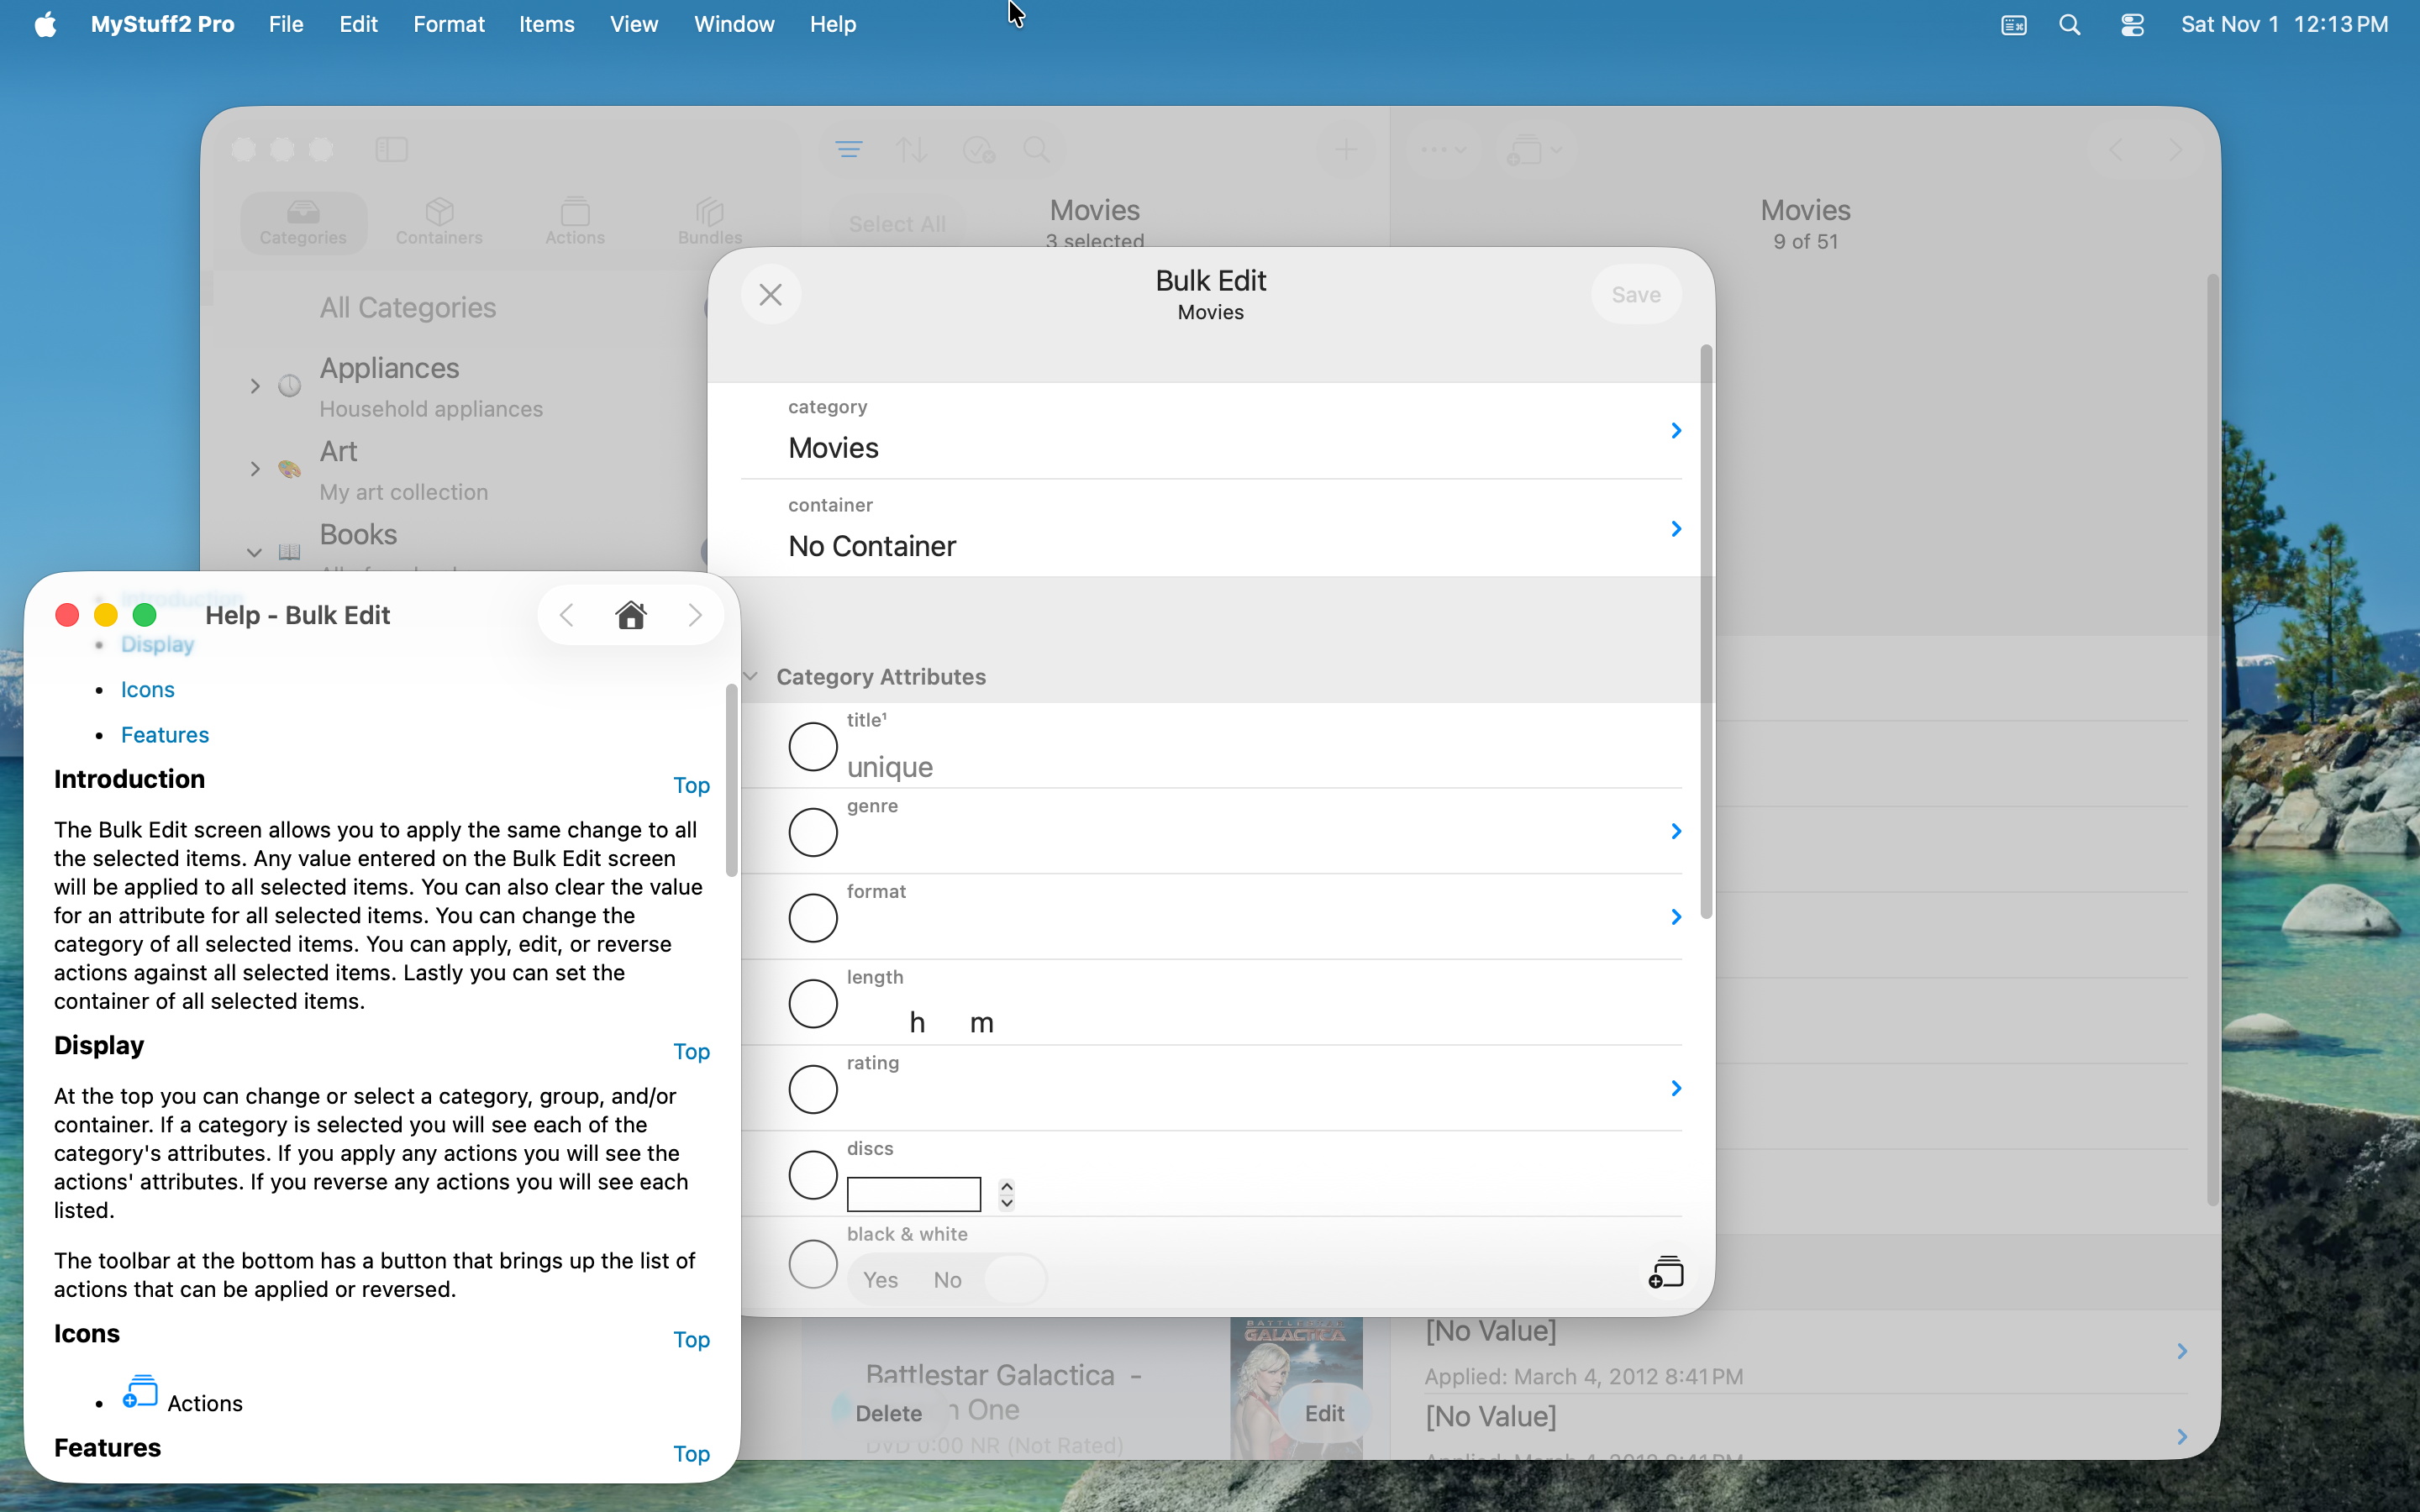
Task: Open the Items menu
Action: coord(546,24)
